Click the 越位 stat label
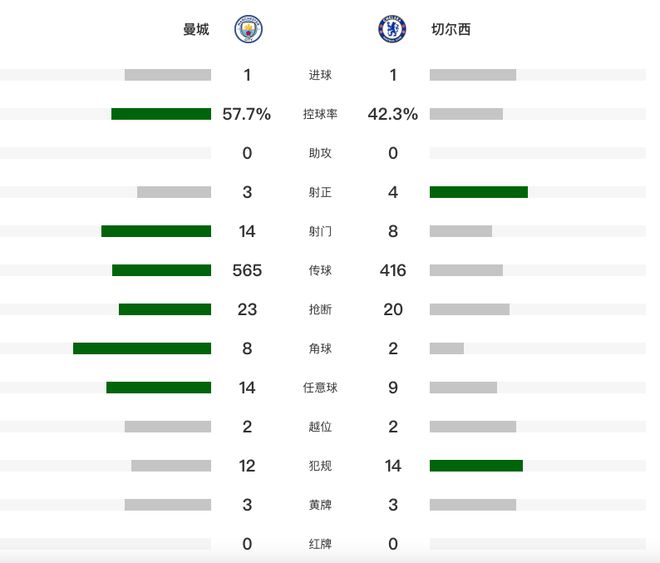Image resolution: width=660 pixels, height=563 pixels. (x=320, y=426)
